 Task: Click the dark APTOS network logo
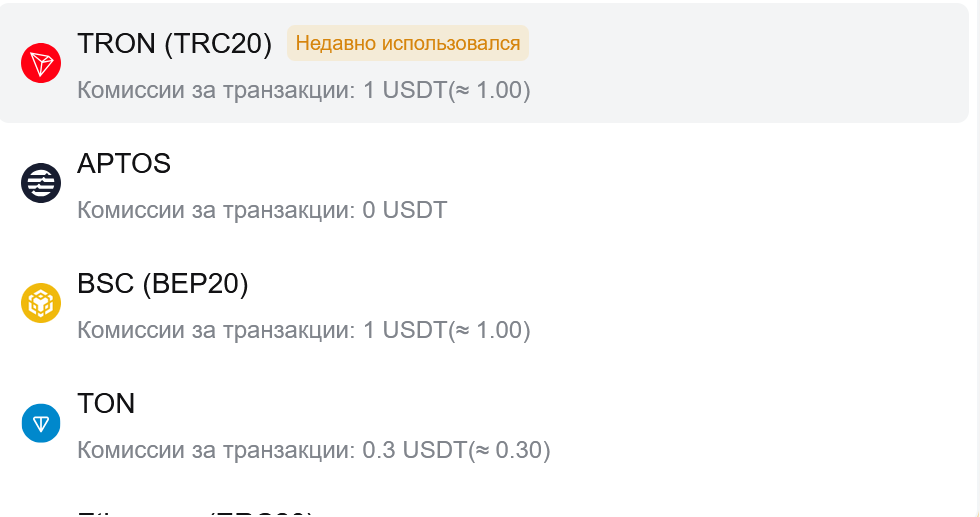tap(41, 183)
